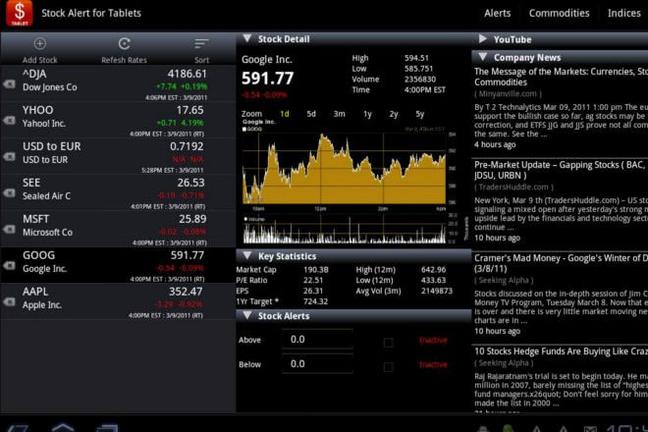Tap the delete tag icon beside GOOG
The image size is (648, 432).
point(9,266)
